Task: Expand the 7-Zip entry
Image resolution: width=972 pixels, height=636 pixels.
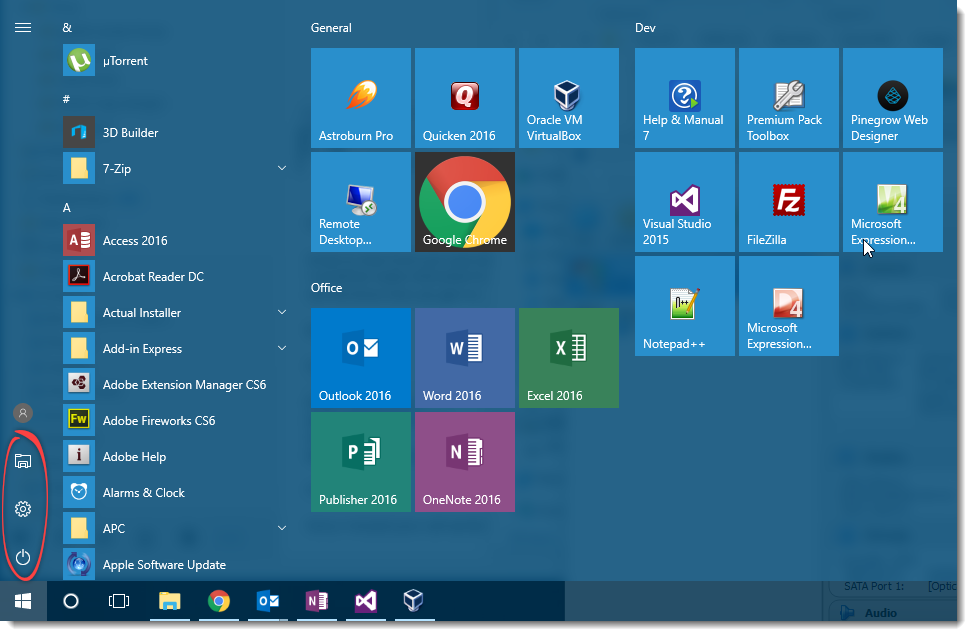Action: point(282,168)
